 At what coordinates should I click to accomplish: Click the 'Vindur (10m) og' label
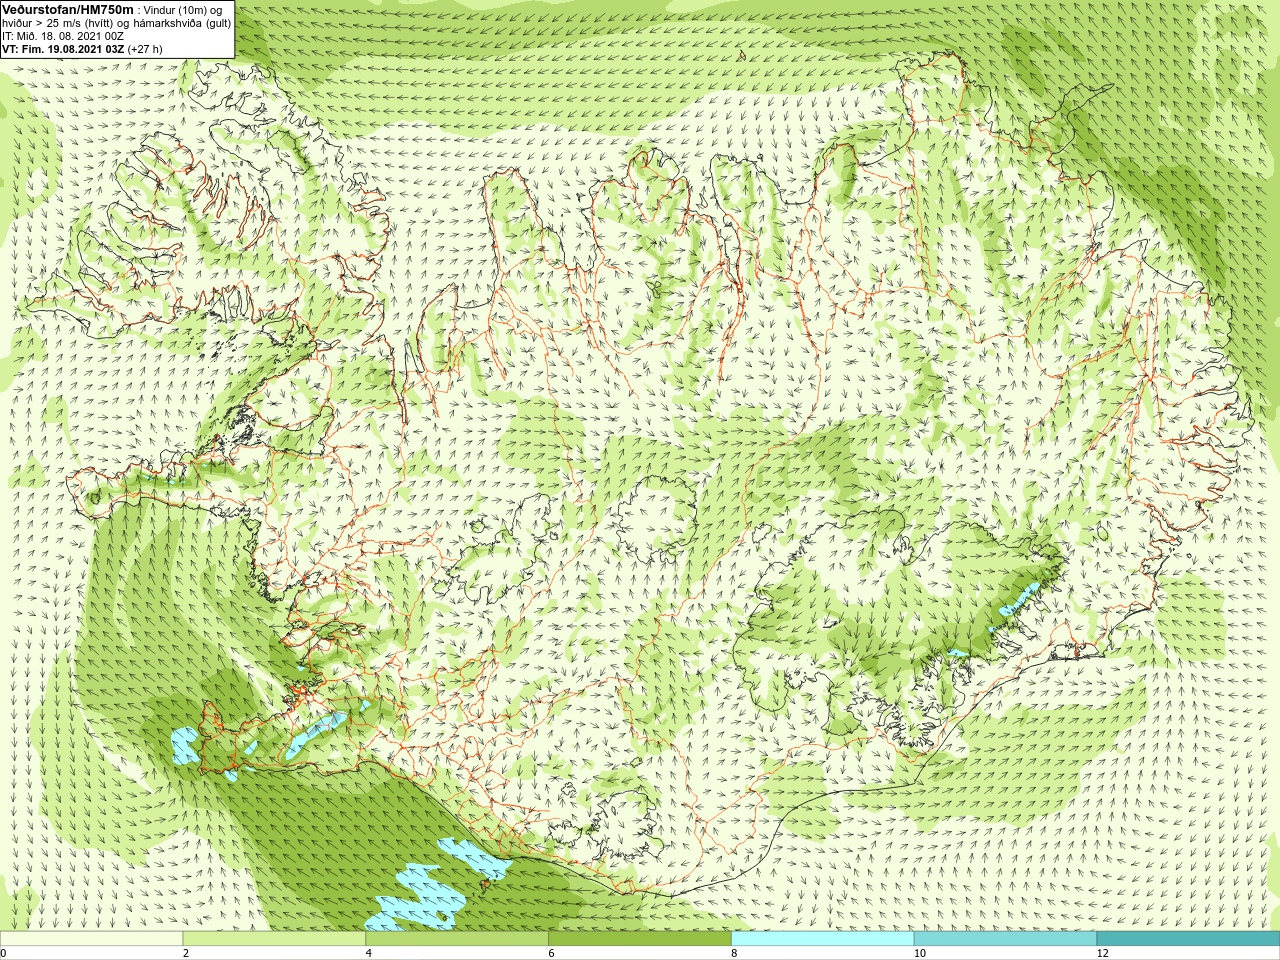click(184, 9)
